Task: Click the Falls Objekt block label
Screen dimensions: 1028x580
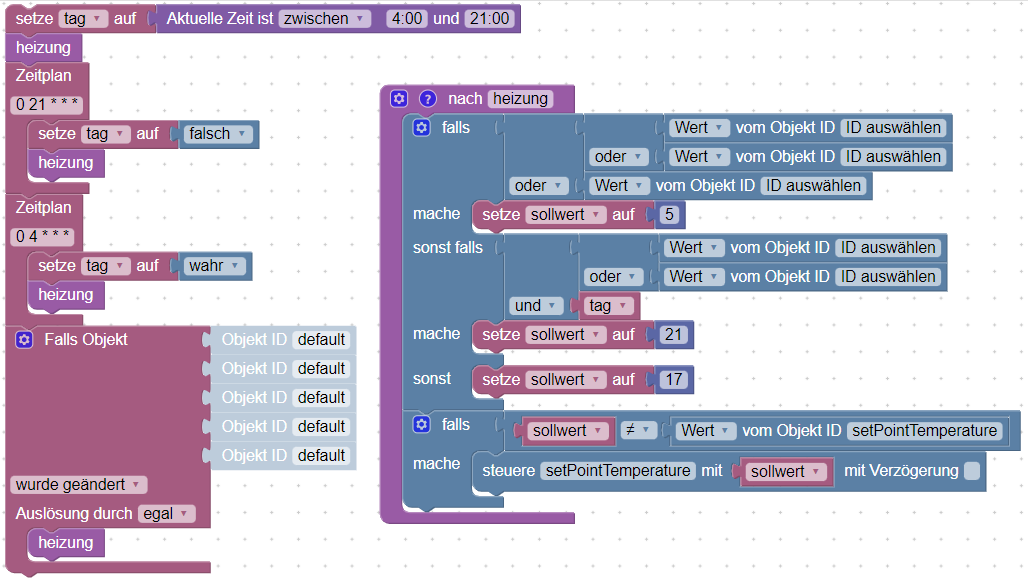Action: [86, 339]
